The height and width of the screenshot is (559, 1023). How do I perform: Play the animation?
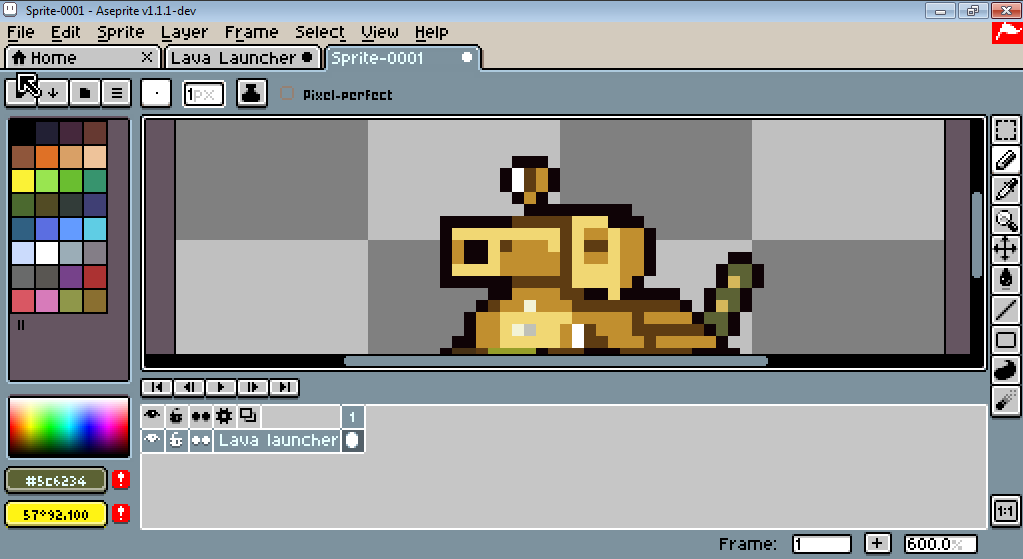(221, 387)
